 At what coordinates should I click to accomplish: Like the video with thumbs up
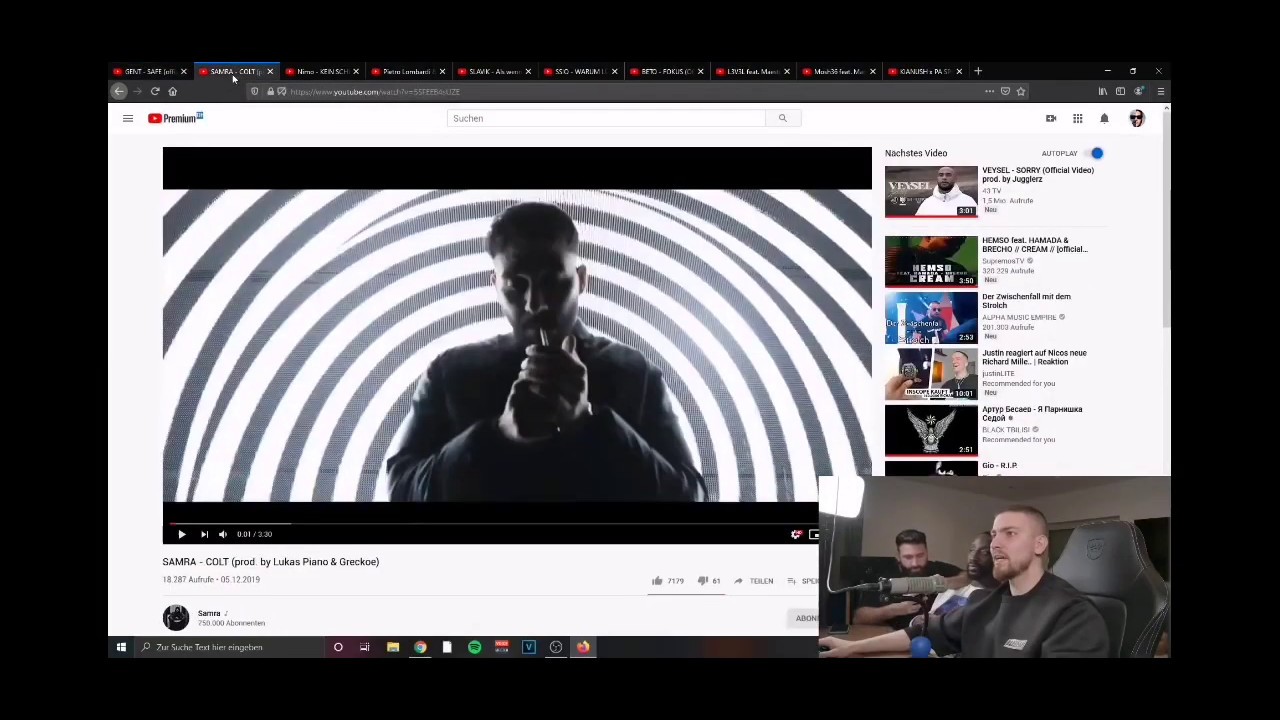[657, 580]
